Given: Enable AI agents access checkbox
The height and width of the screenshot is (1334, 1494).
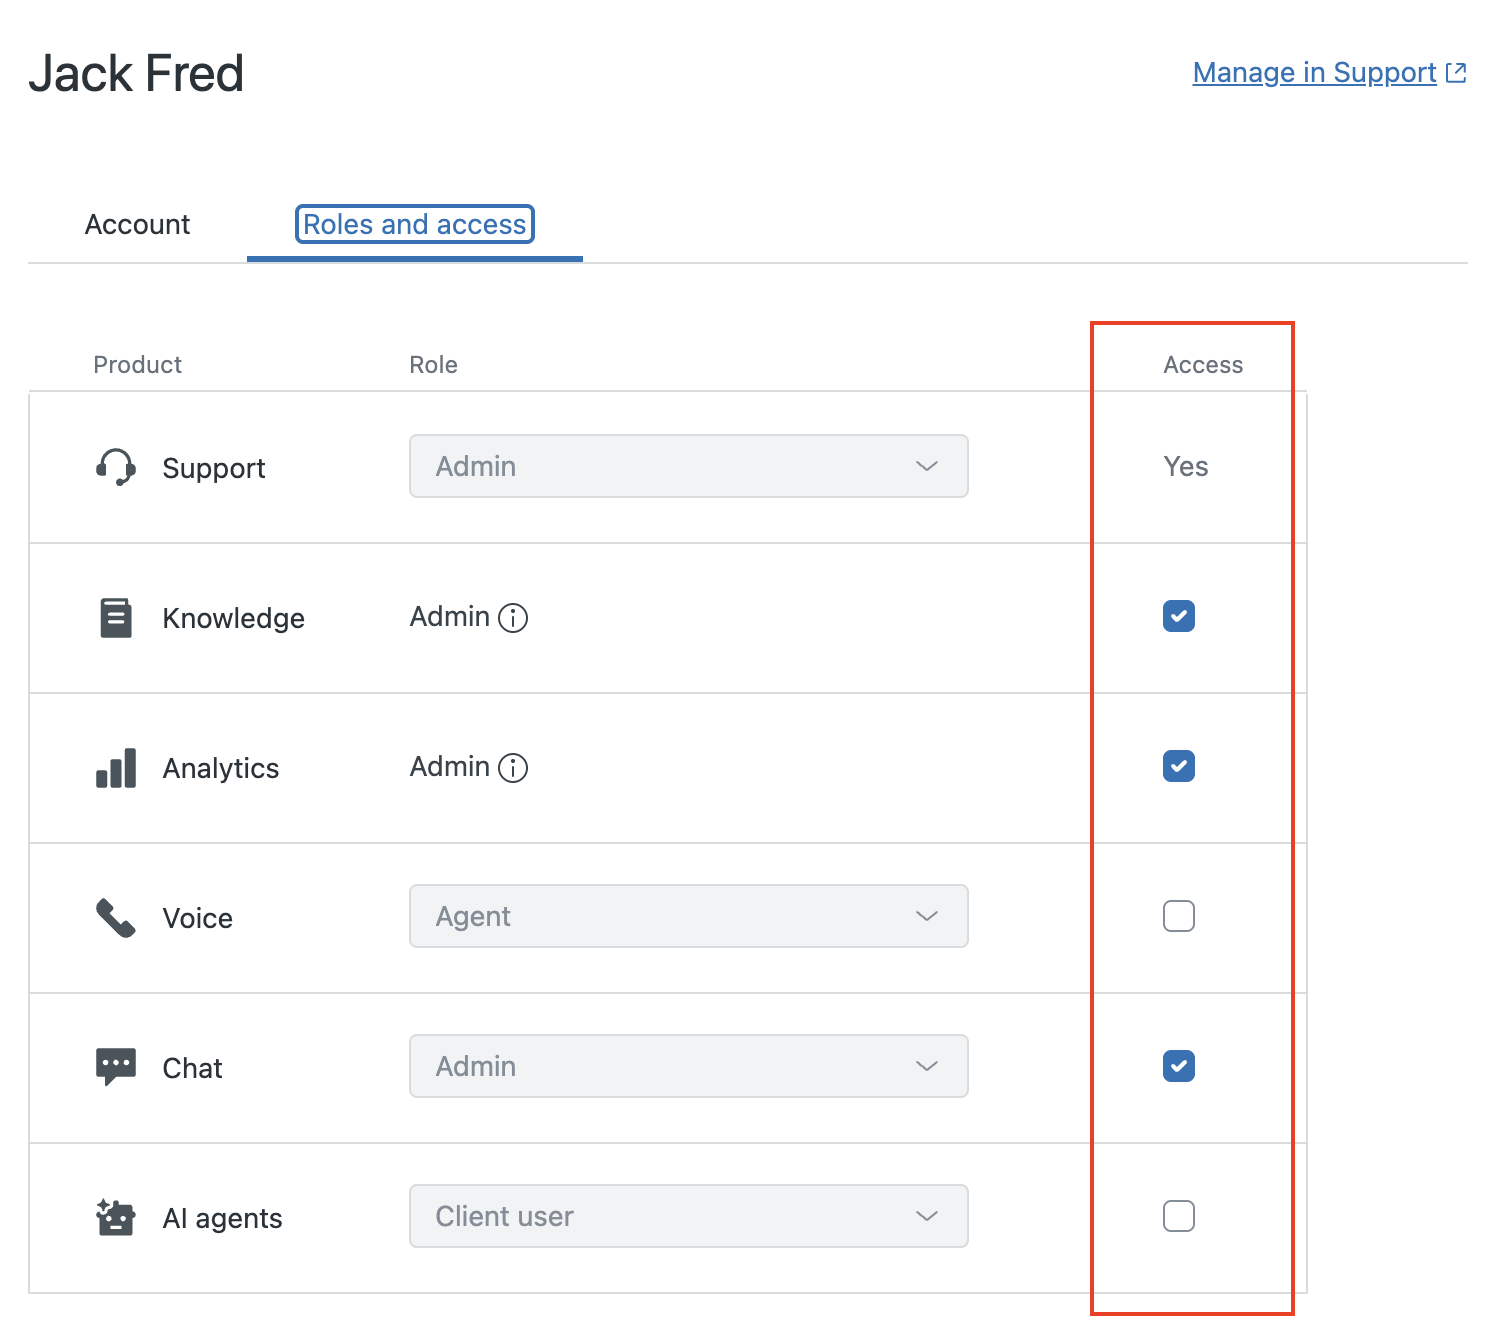Looking at the screenshot, I should pyautogui.click(x=1179, y=1216).
